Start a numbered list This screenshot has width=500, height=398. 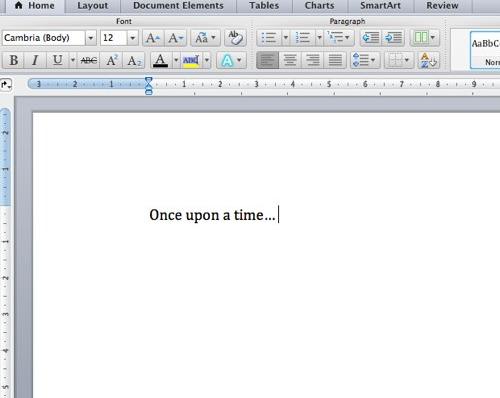point(303,38)
